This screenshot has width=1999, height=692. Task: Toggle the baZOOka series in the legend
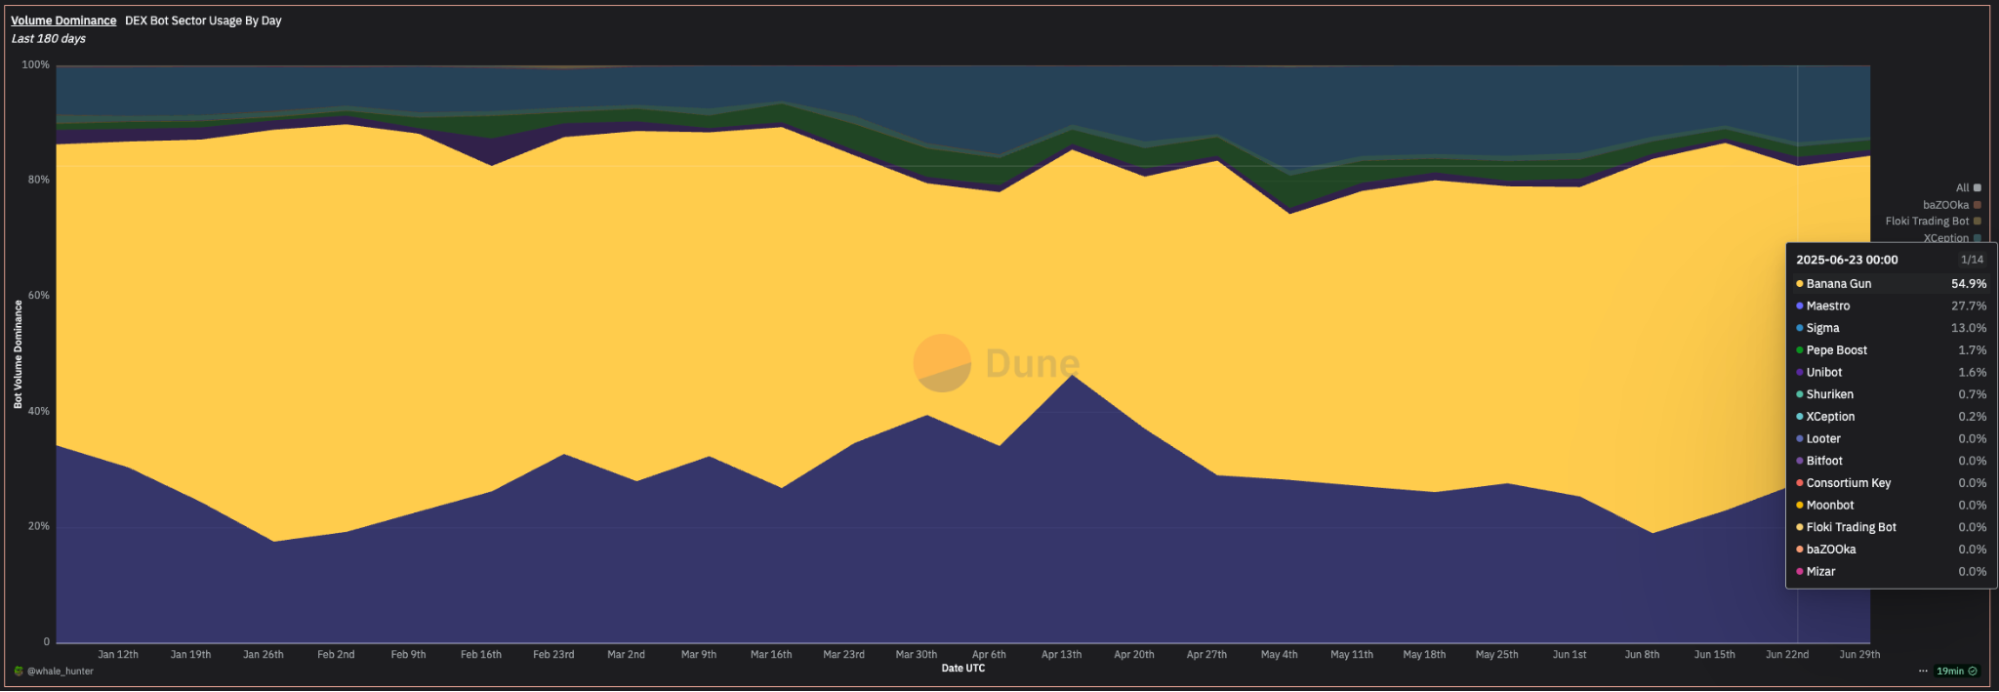tap(1952, 204)
